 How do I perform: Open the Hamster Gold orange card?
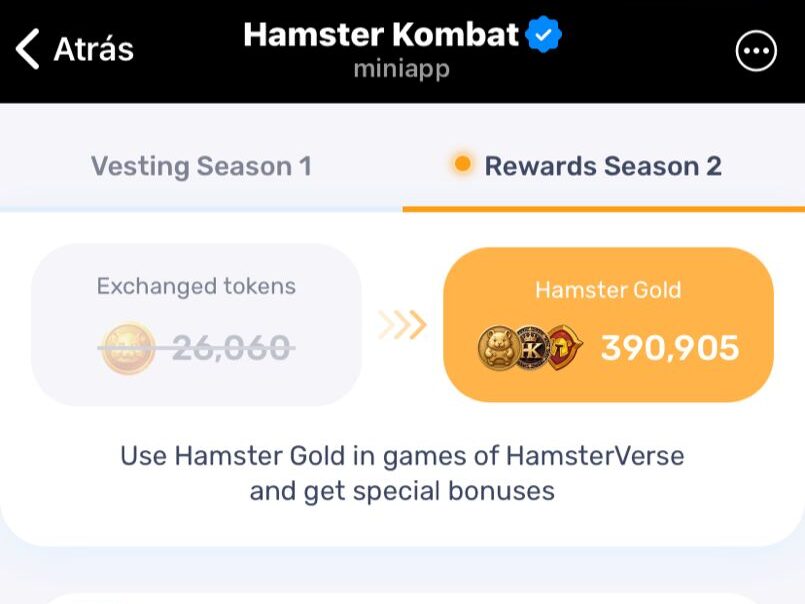(608, 322)
